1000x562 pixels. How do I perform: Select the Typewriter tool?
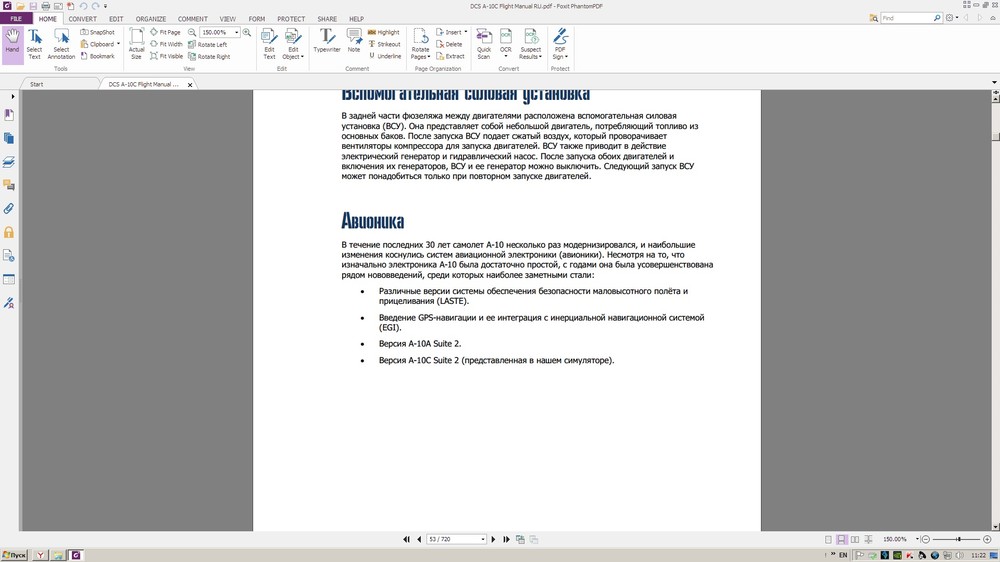click(x=327, y=41)
